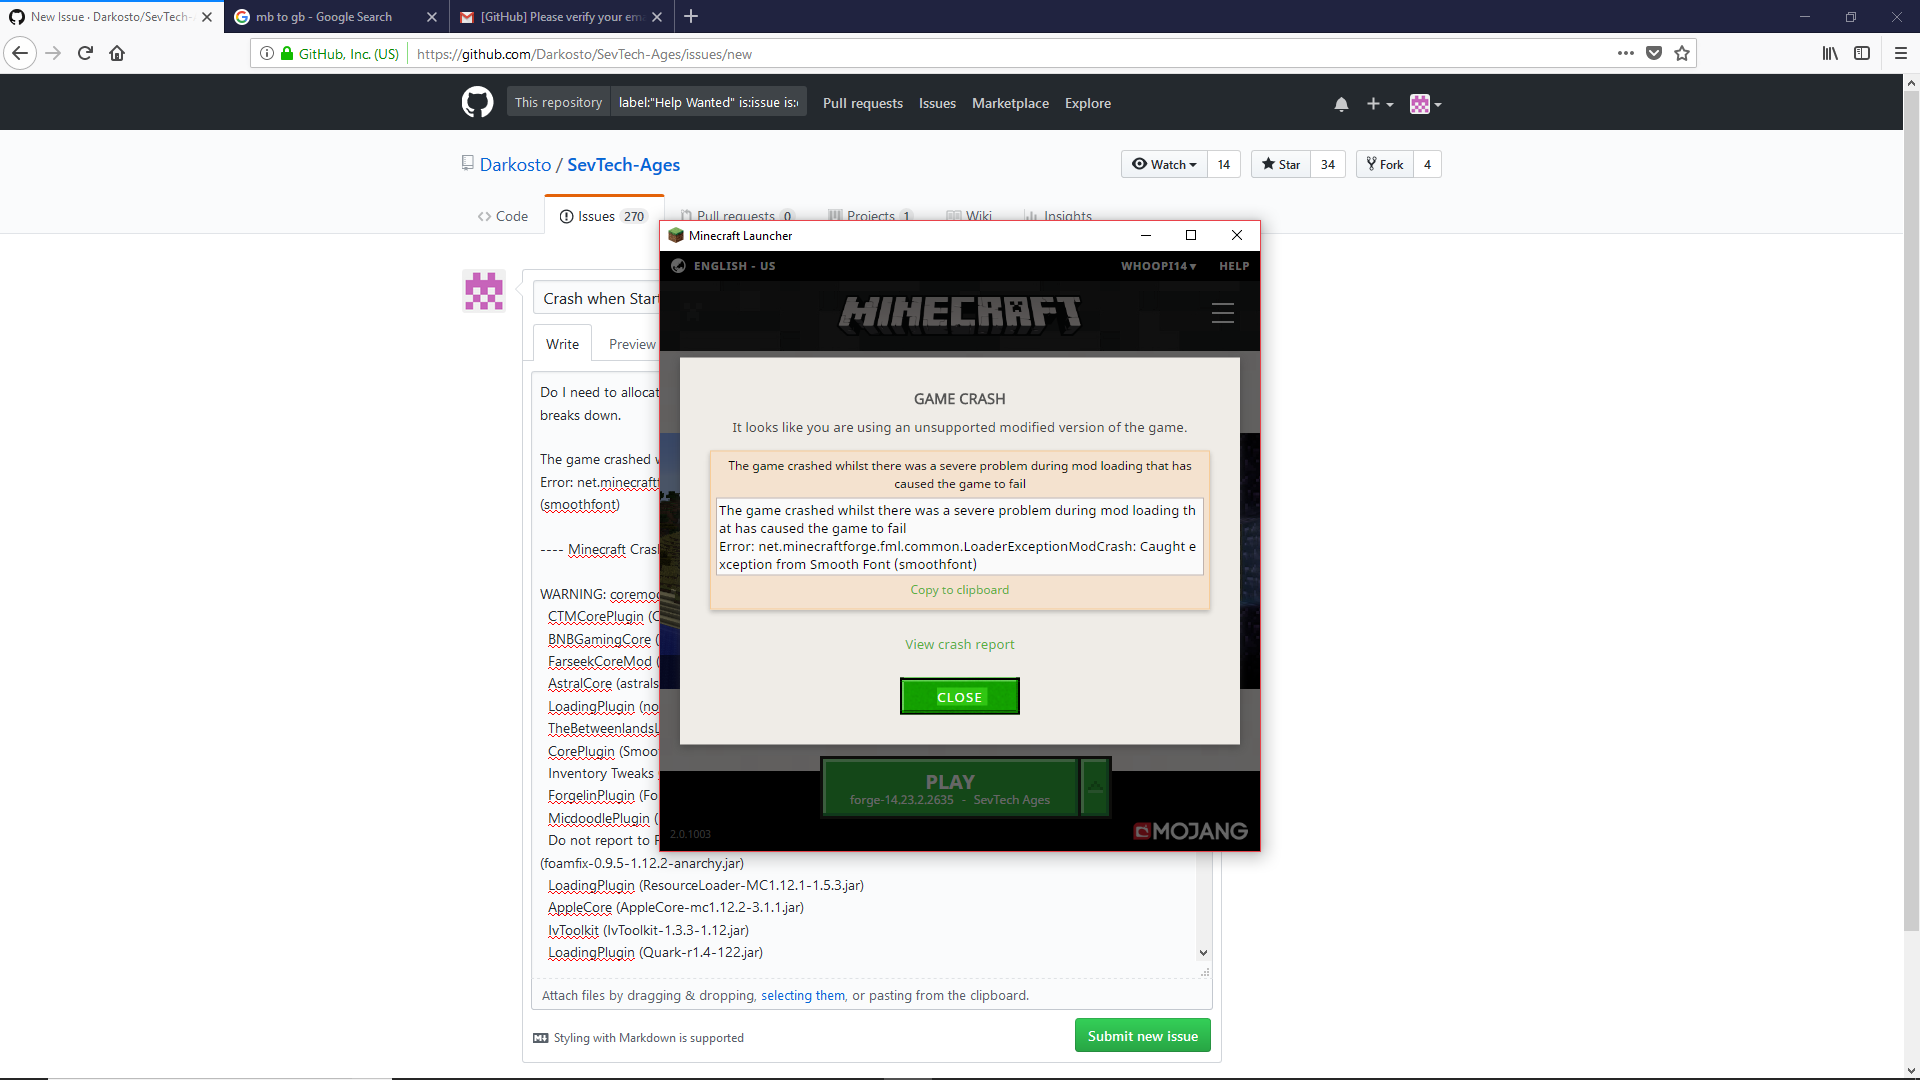Close the GitHub verify email tab
The height and width of the screenshot is (1080, 1920).
point(657,16)
